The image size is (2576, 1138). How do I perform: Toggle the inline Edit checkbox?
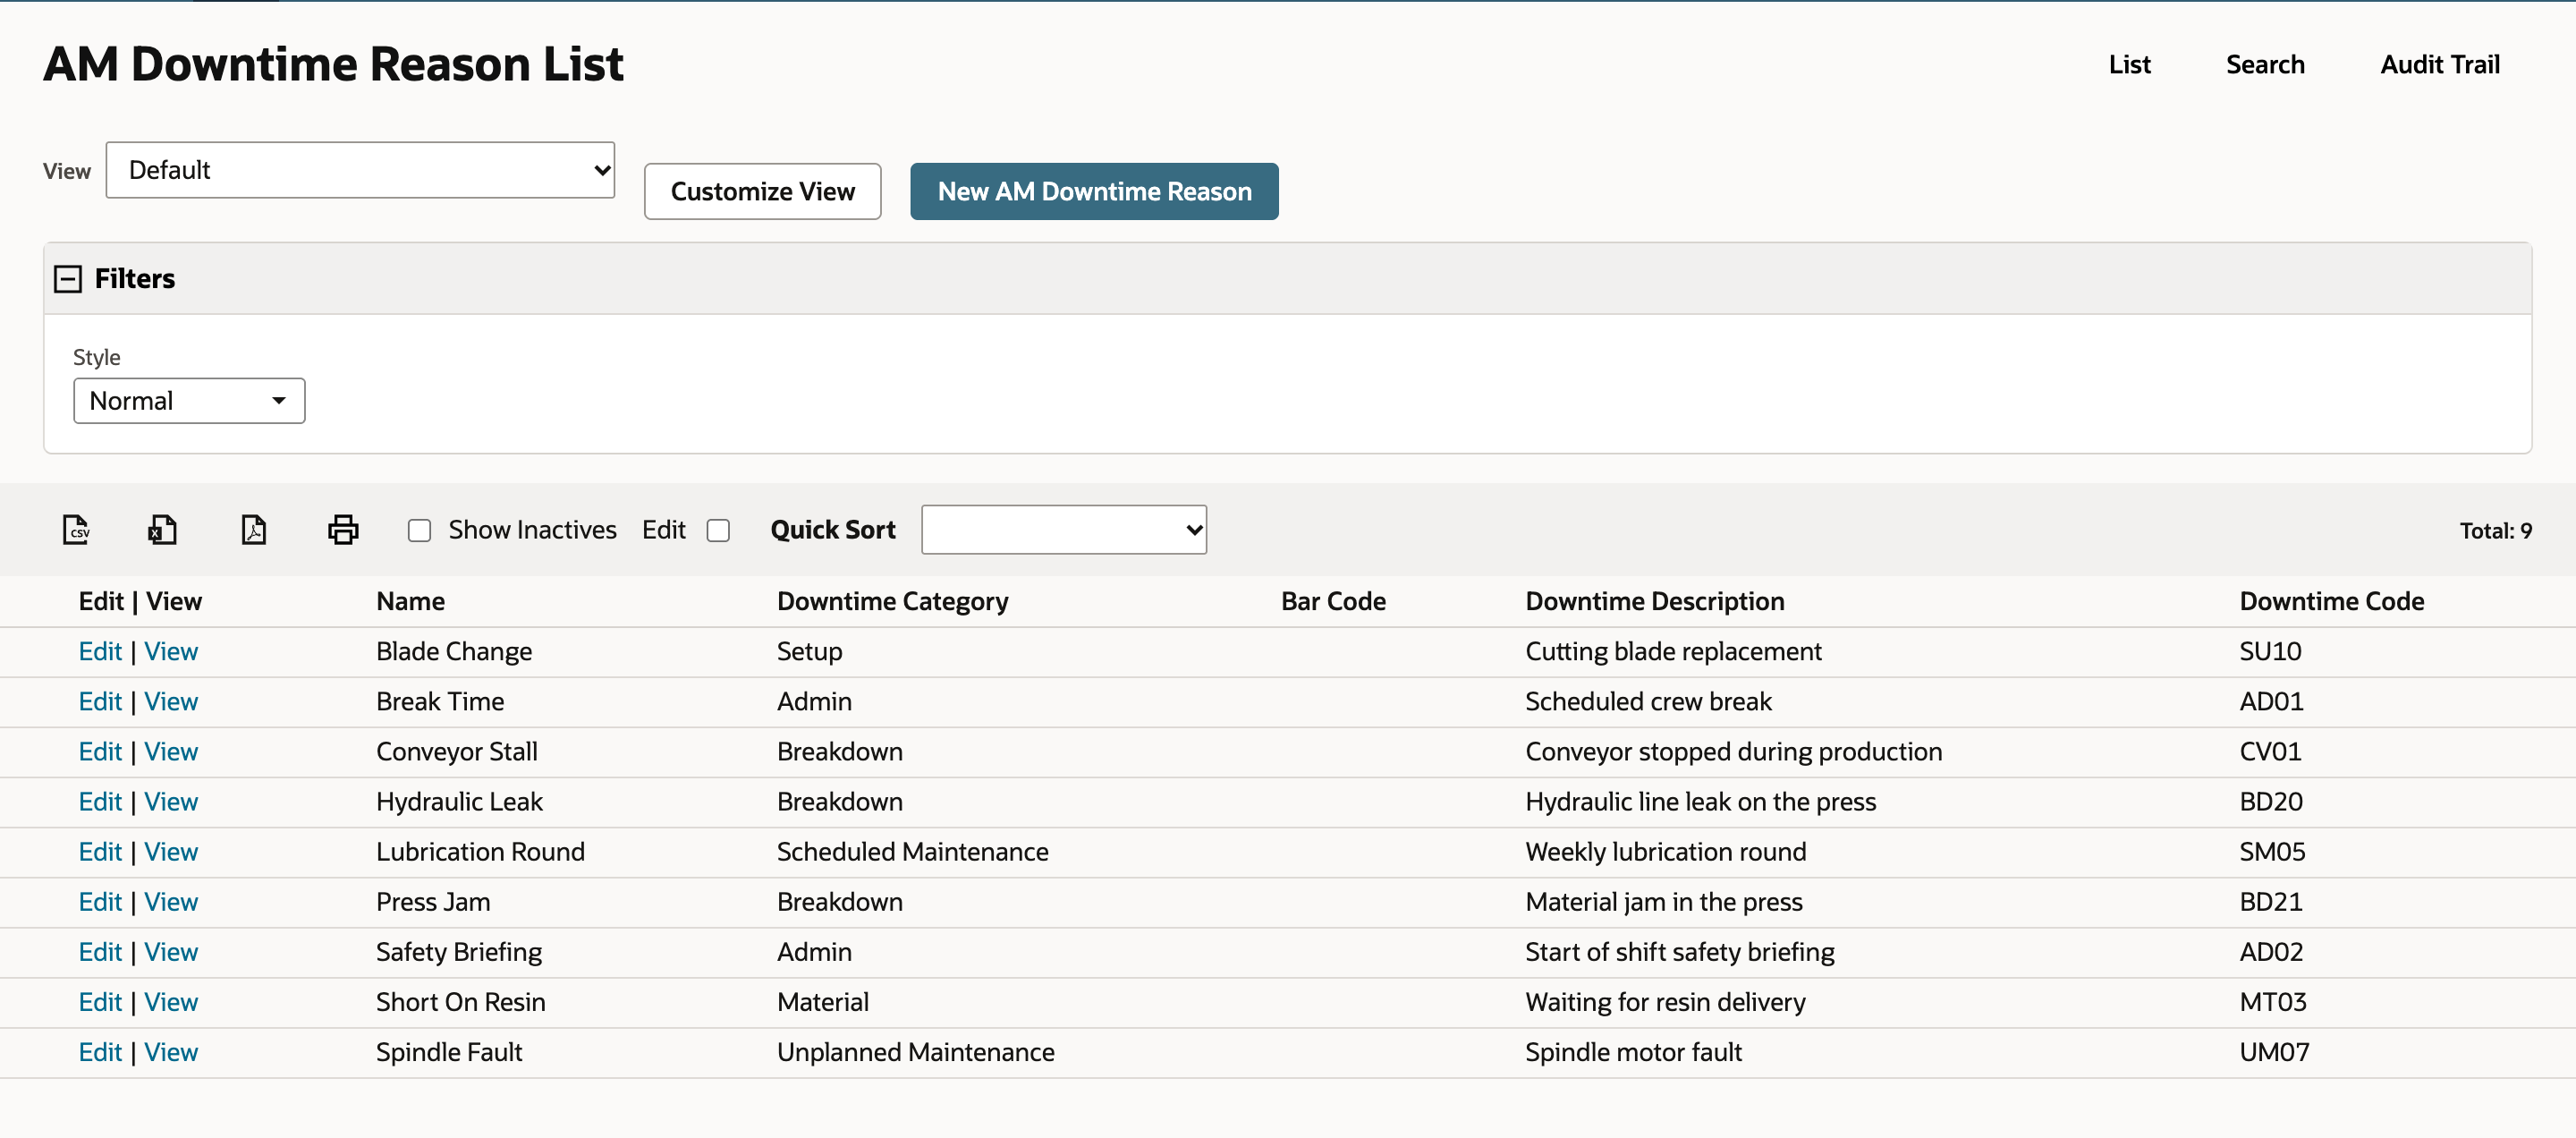718,530
